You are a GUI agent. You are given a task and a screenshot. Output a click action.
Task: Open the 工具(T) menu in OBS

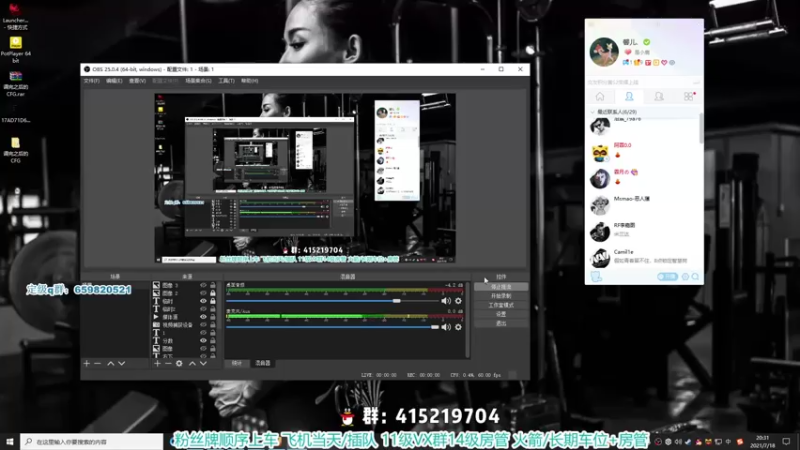point(226,81)
